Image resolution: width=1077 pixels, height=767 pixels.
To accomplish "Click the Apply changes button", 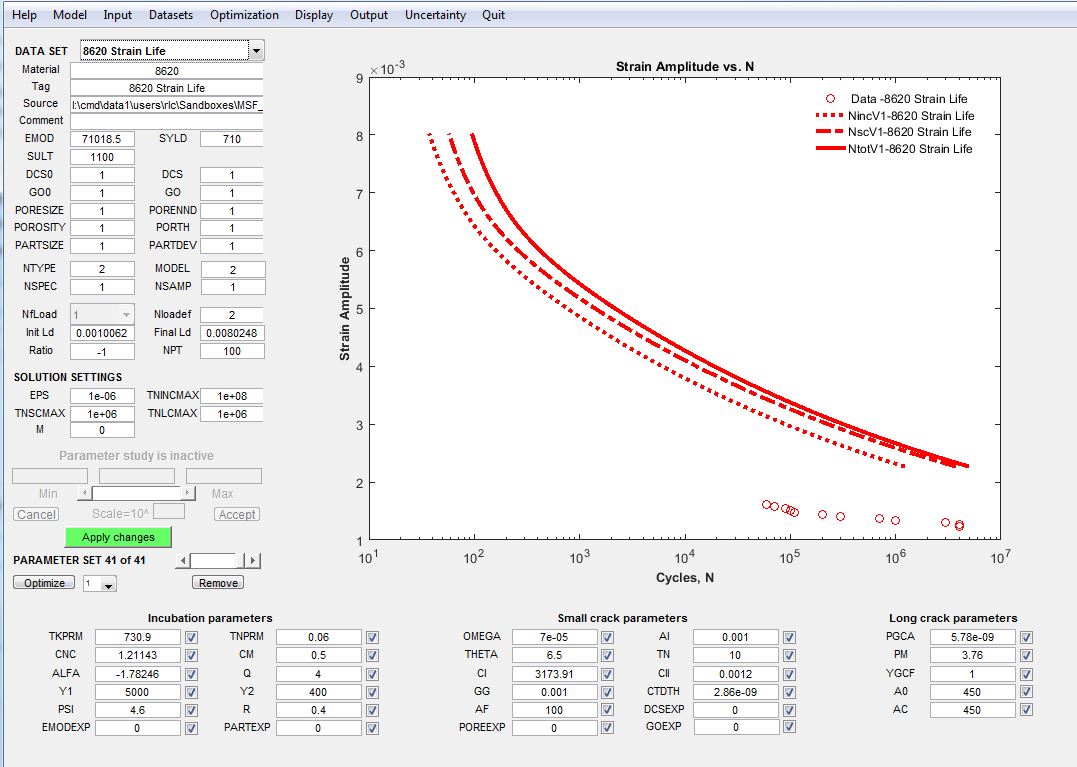I will (118, 537).
